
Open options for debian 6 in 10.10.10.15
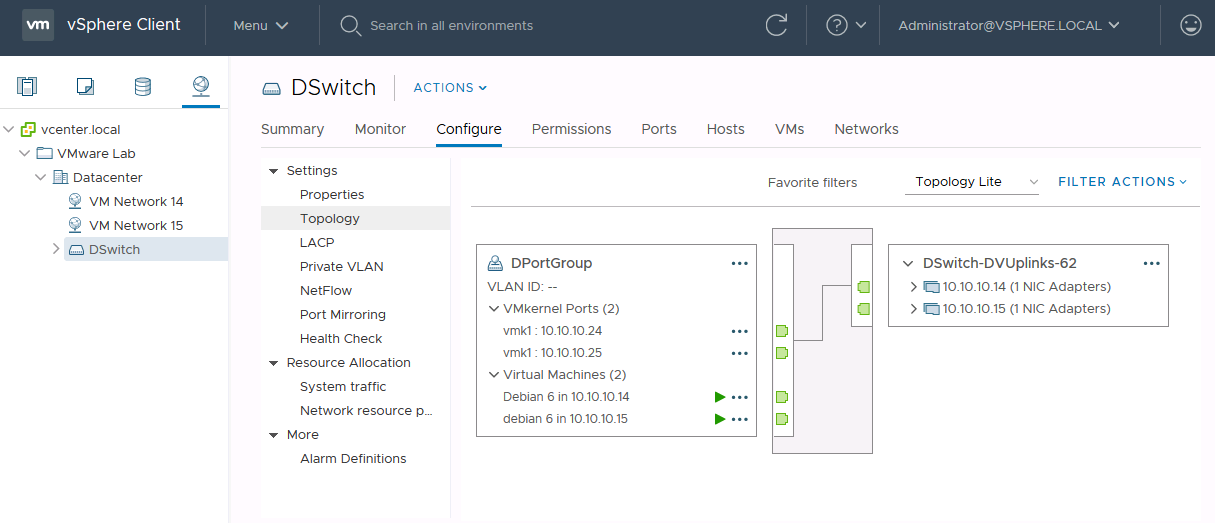(x=740, y=419)
